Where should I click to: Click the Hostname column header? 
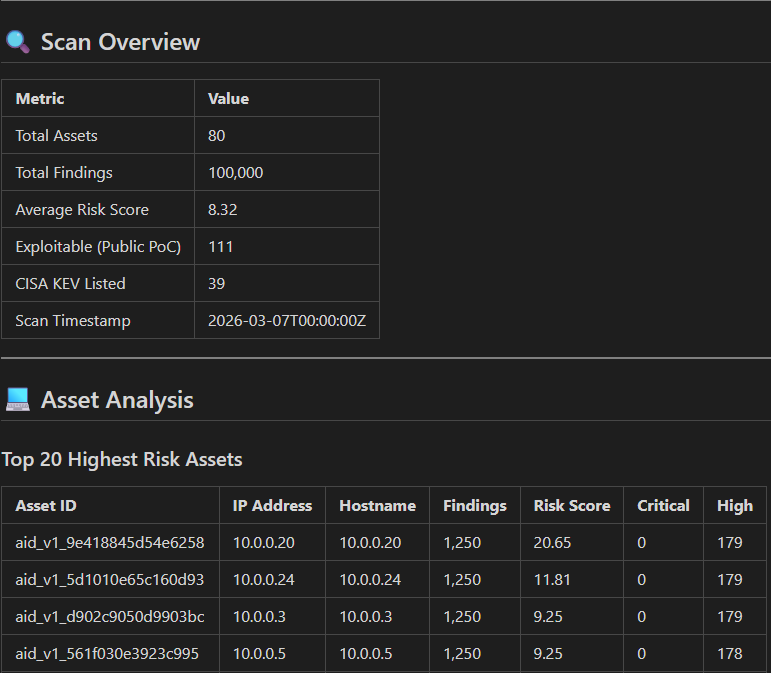tap(378, 505)
